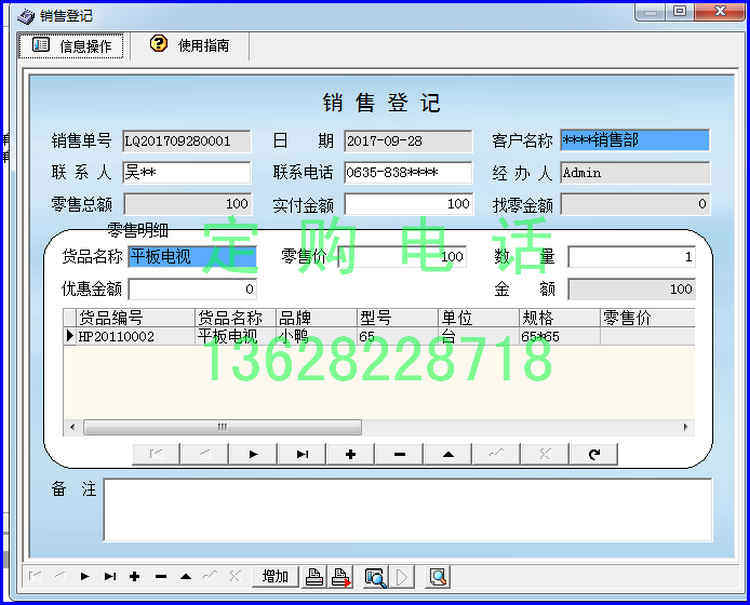Click the 联系电话 input field
Image resolution: width=750 pixels, height=605 pixels.
(408, 172)
